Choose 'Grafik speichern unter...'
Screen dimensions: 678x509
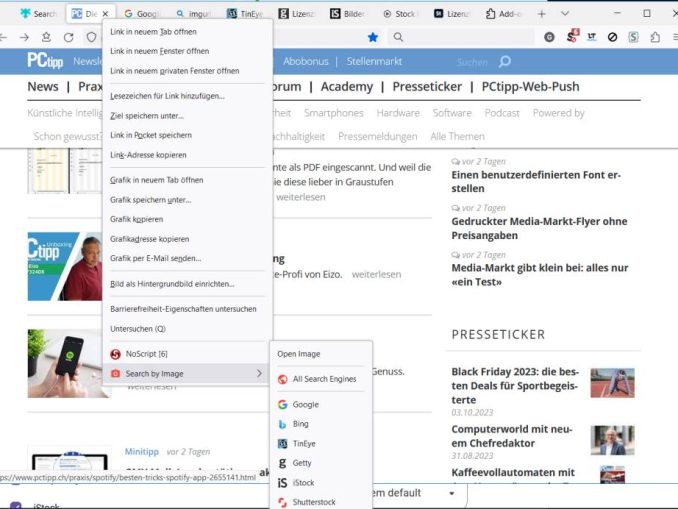coord(188,200)
